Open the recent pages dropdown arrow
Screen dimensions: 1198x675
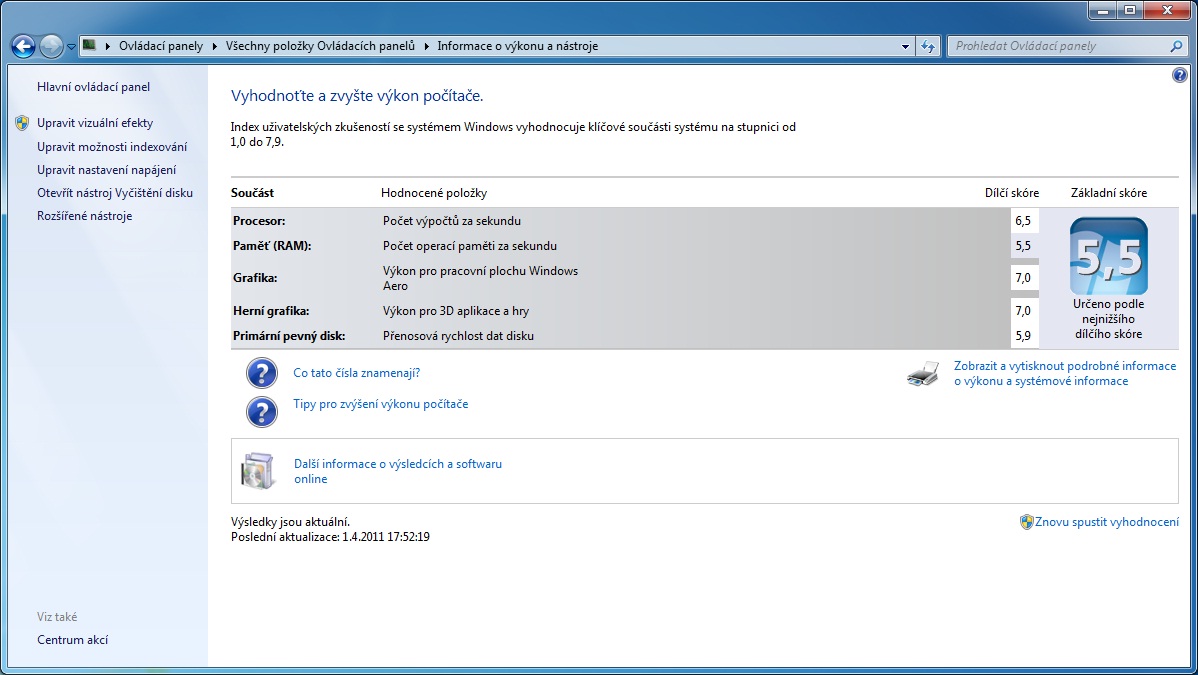point(72,46)
